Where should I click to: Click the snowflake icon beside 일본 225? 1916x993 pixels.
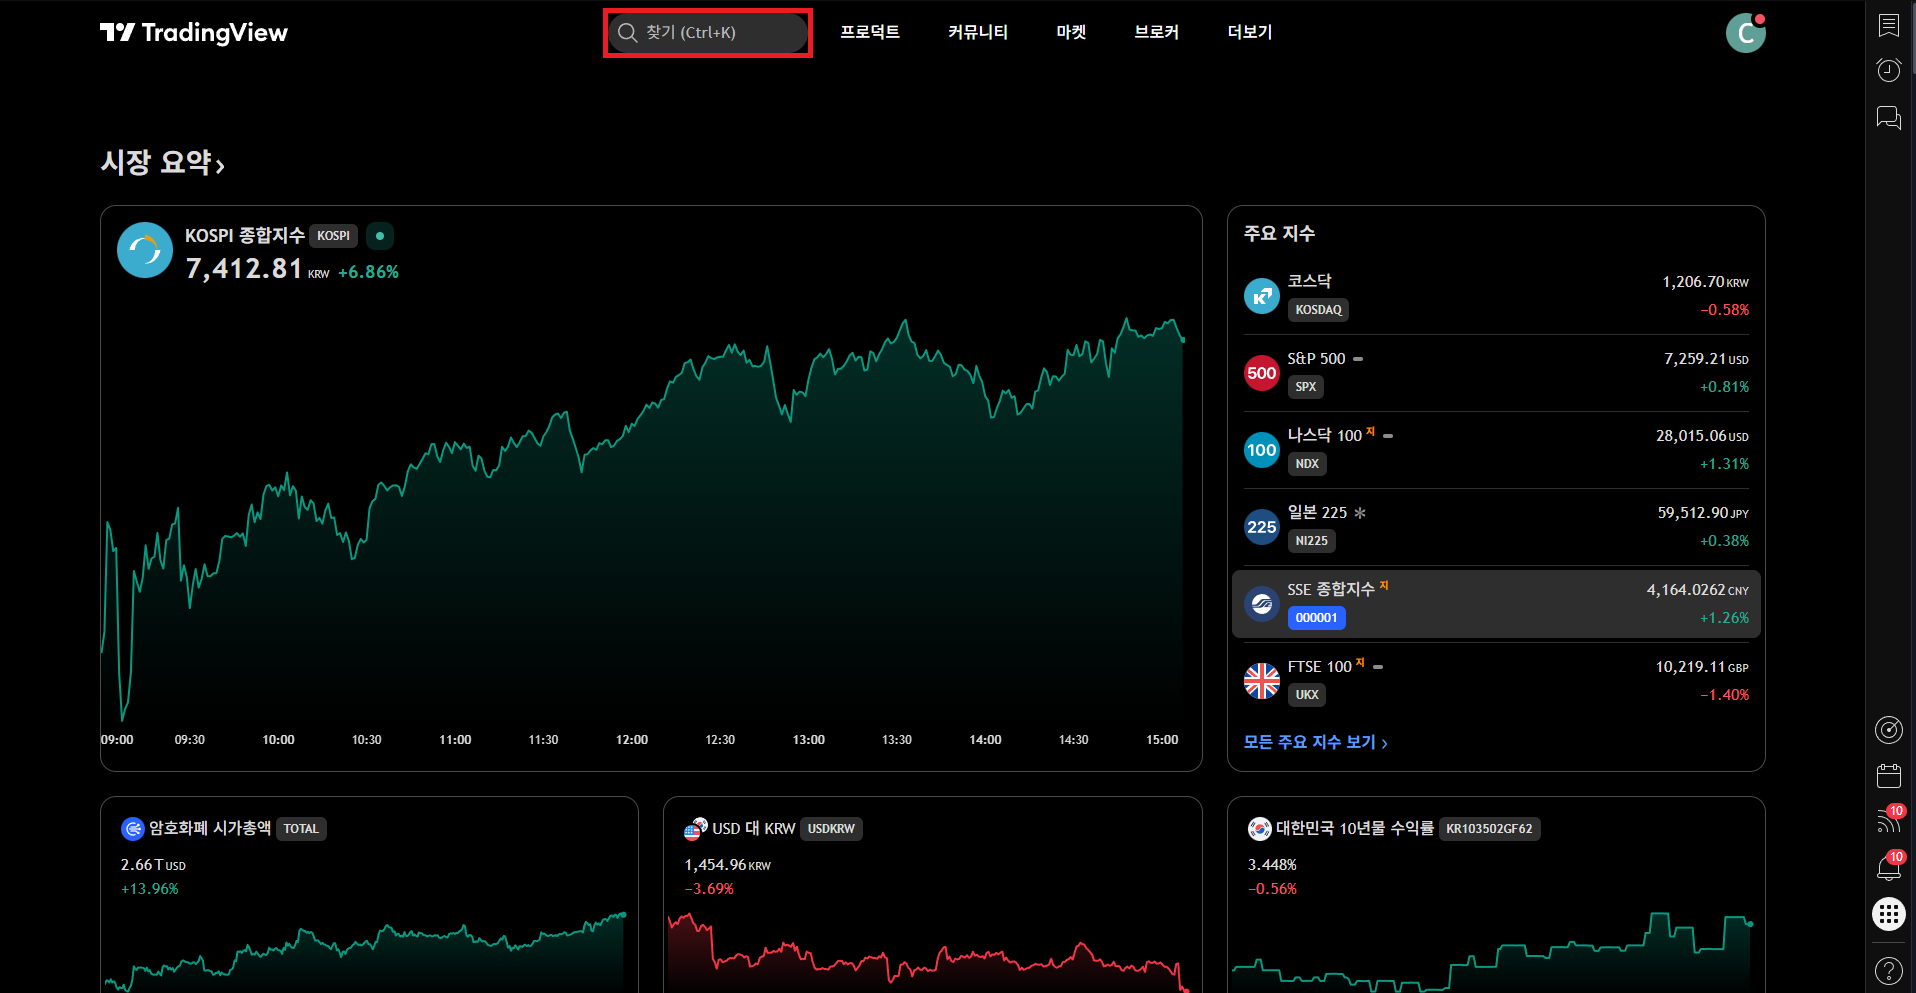pyautogui.click(x=1360, y=513)
